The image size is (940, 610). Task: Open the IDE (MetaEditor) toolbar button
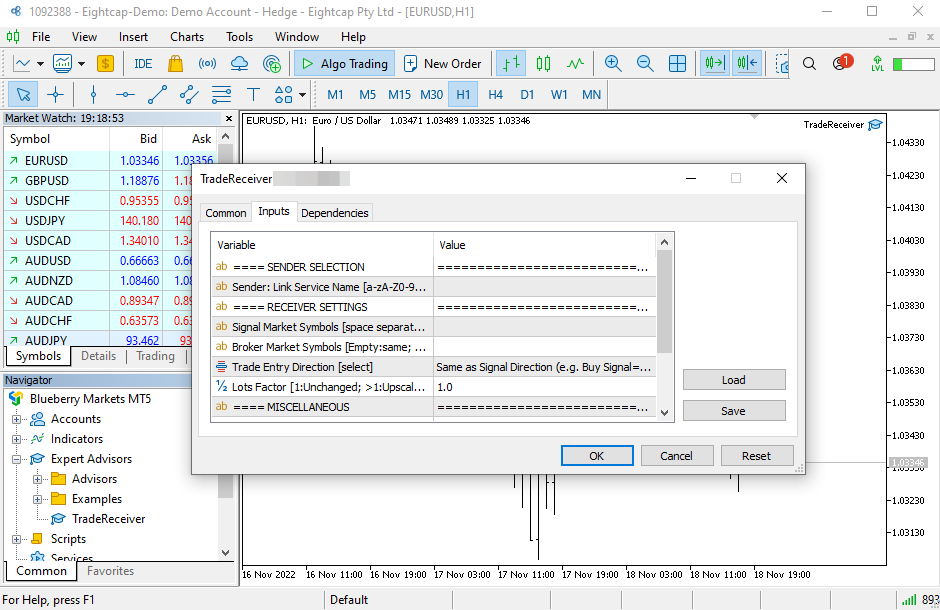pyautogui.click(x=143, y=63)
